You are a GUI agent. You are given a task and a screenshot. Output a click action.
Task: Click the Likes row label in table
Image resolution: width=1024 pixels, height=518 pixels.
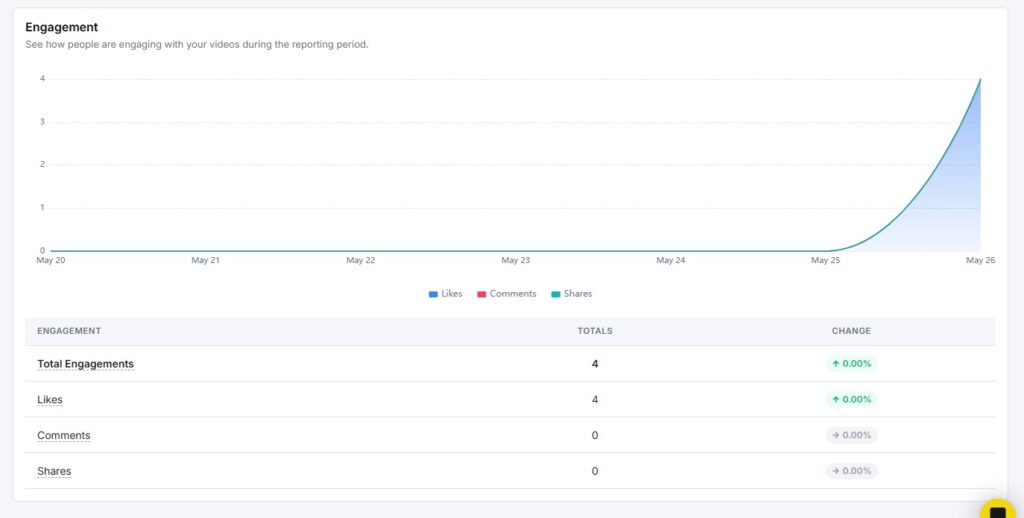(50, 400)
